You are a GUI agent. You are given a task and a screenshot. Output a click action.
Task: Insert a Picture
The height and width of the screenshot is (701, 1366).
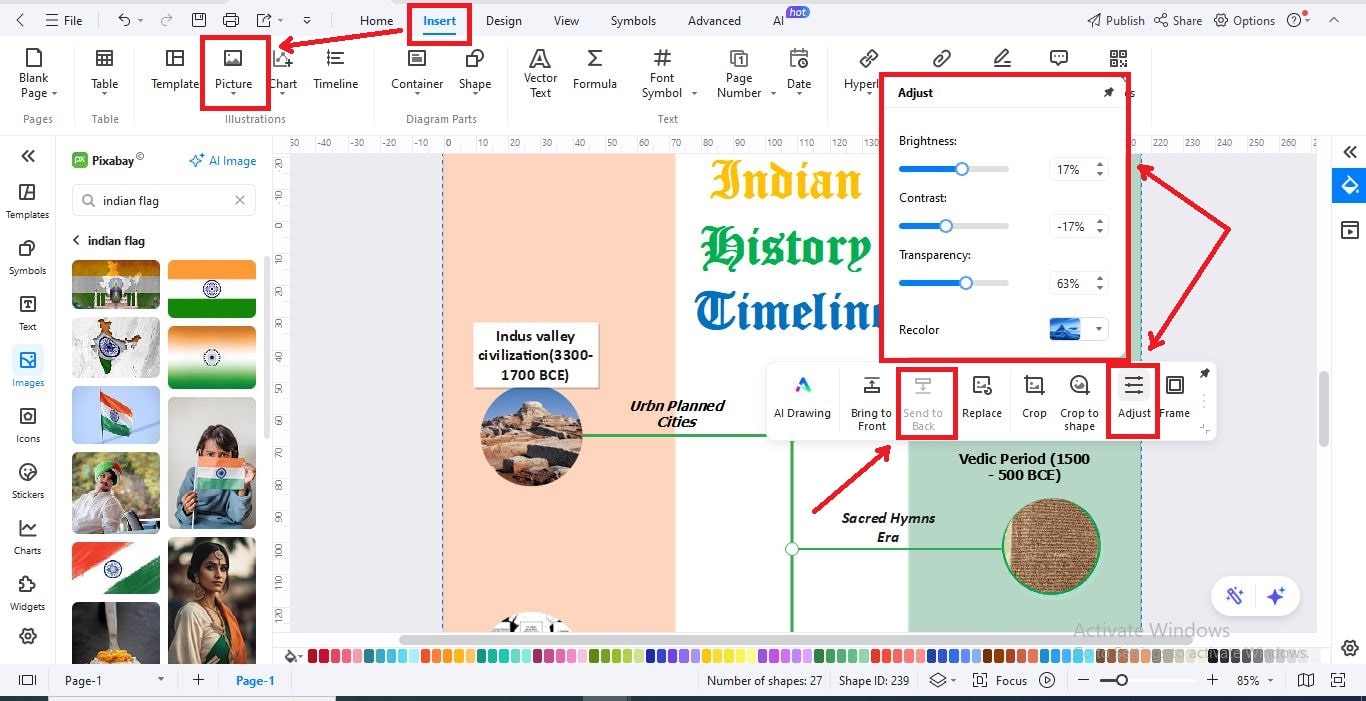click(233, 72)
